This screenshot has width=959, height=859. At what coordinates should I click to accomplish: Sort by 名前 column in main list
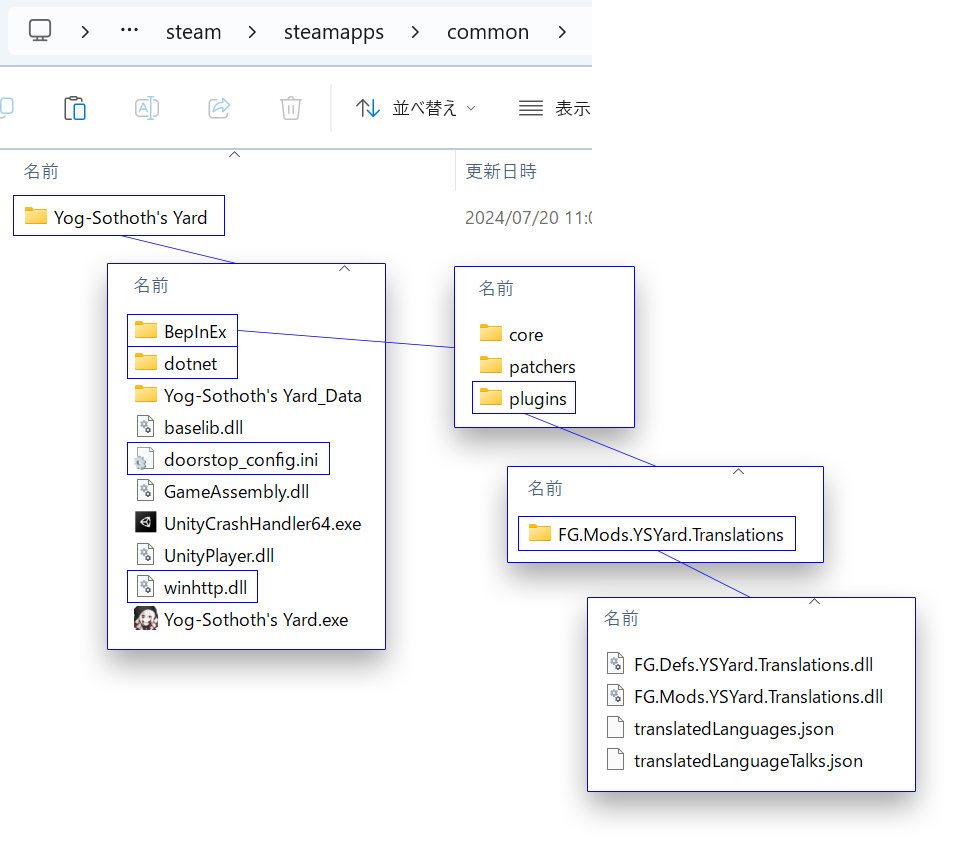pyautogui.click(x=41, y=171)
